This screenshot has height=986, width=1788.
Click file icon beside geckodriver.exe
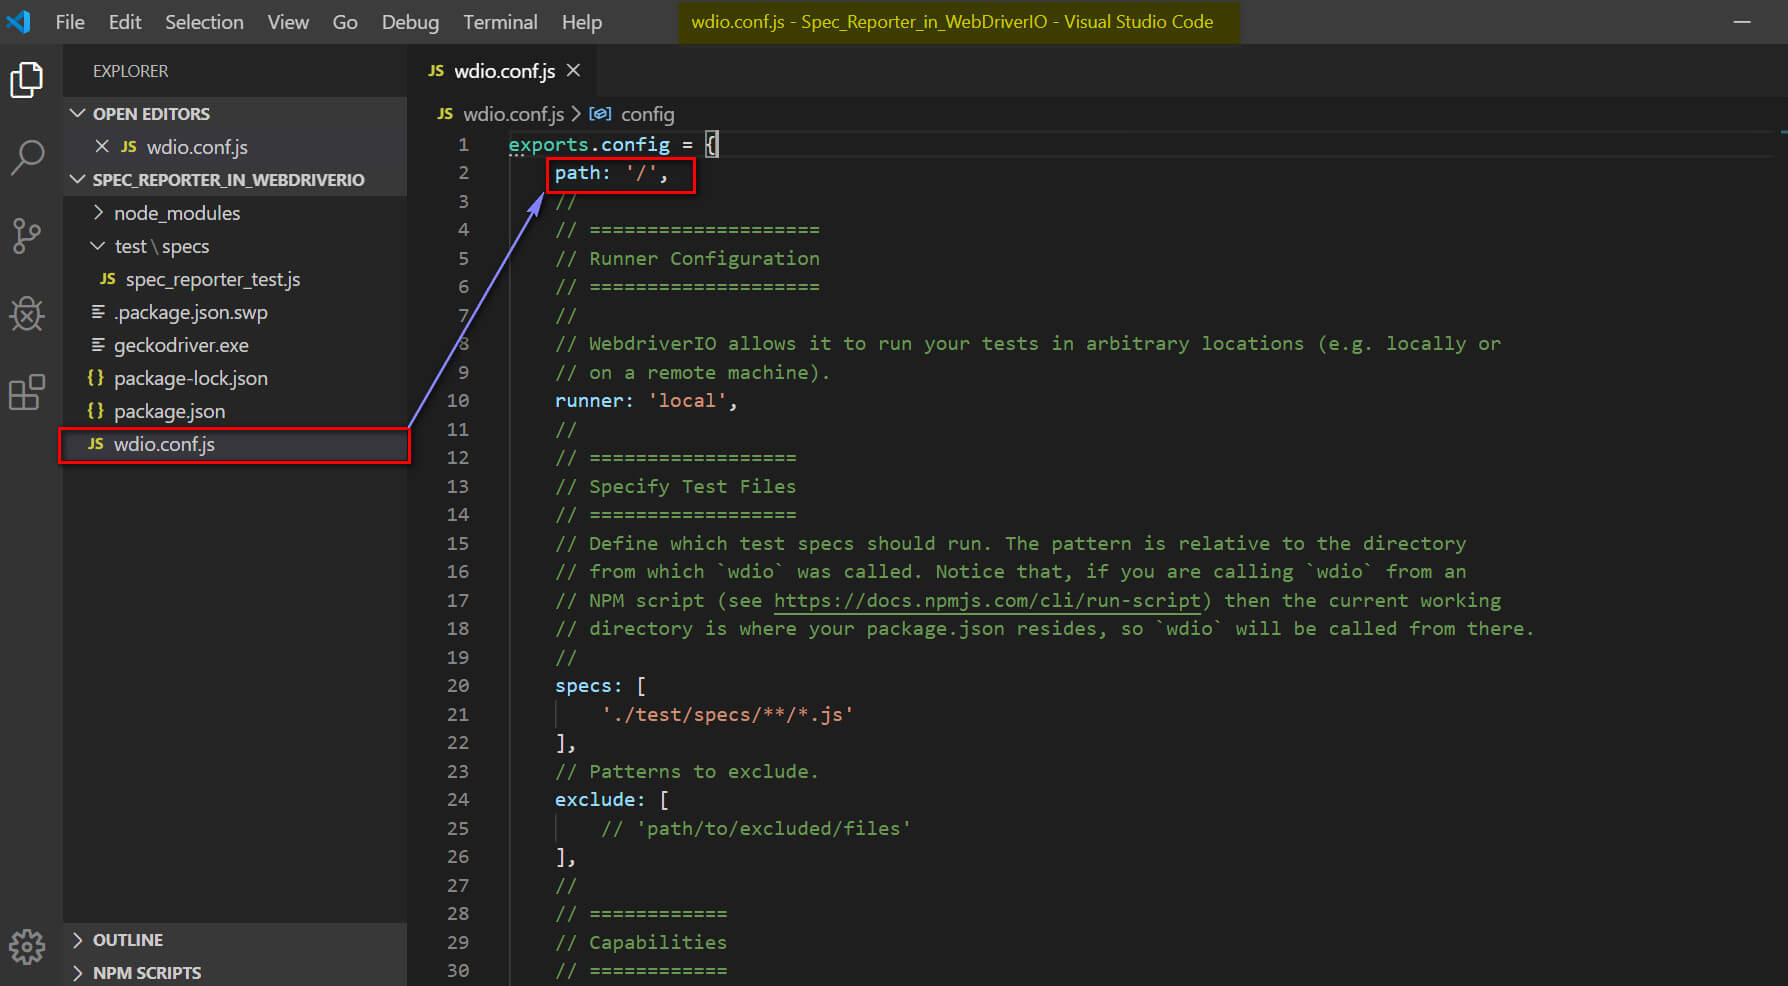pyautogui.click(x=97, y=345)
